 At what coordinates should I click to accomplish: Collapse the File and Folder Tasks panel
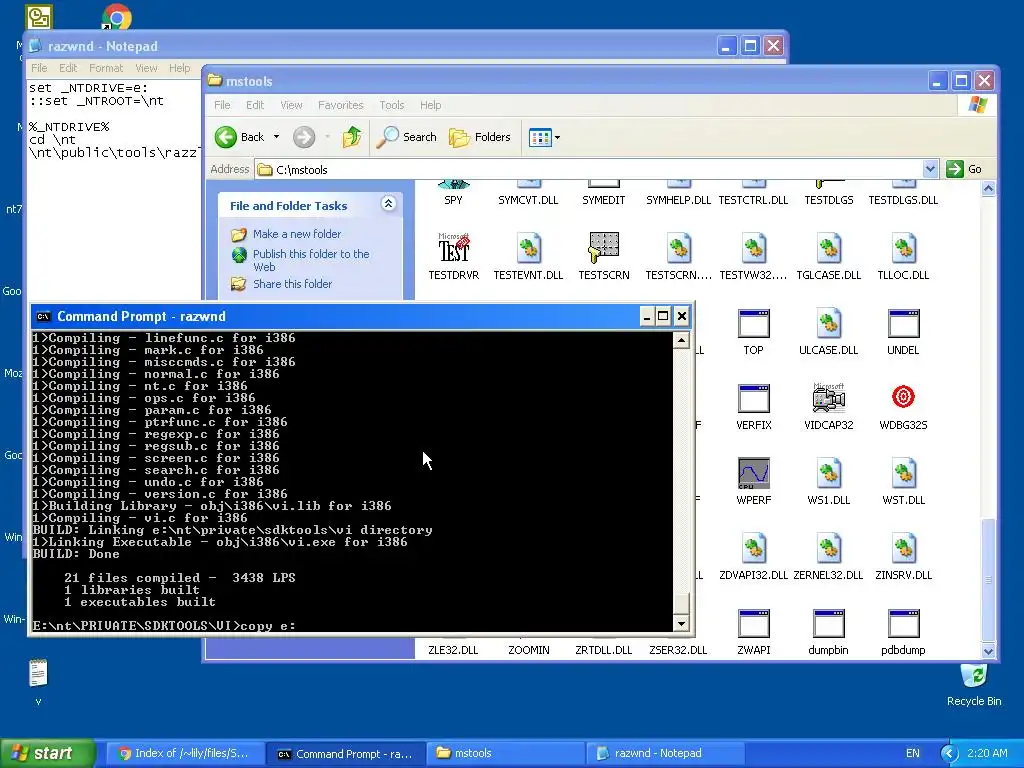(x=388, y=204)
